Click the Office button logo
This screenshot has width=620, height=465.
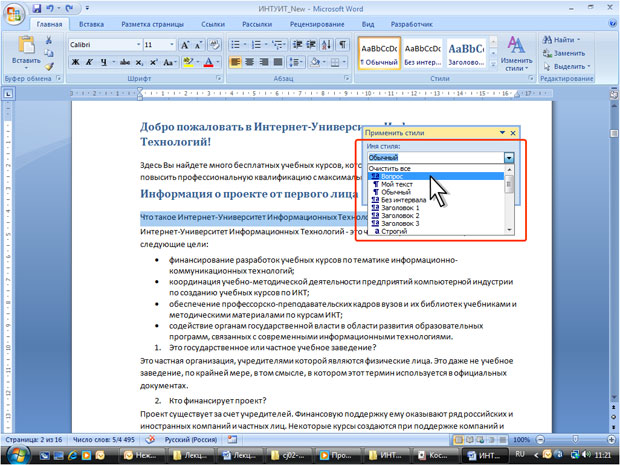coord(14,13)
